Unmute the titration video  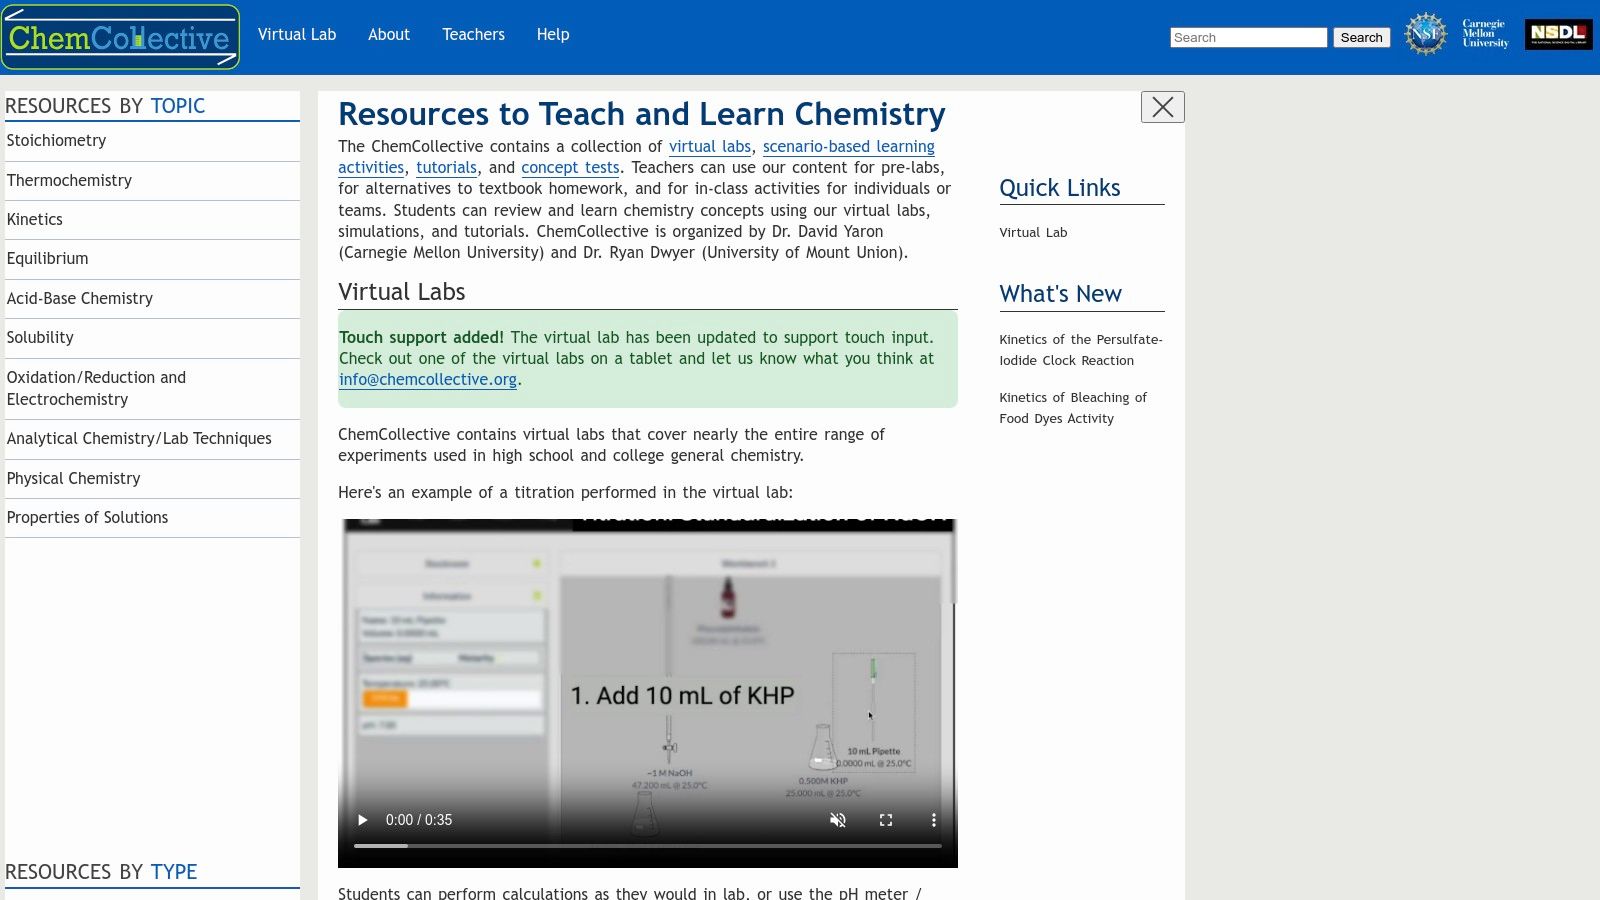point(838,819)
